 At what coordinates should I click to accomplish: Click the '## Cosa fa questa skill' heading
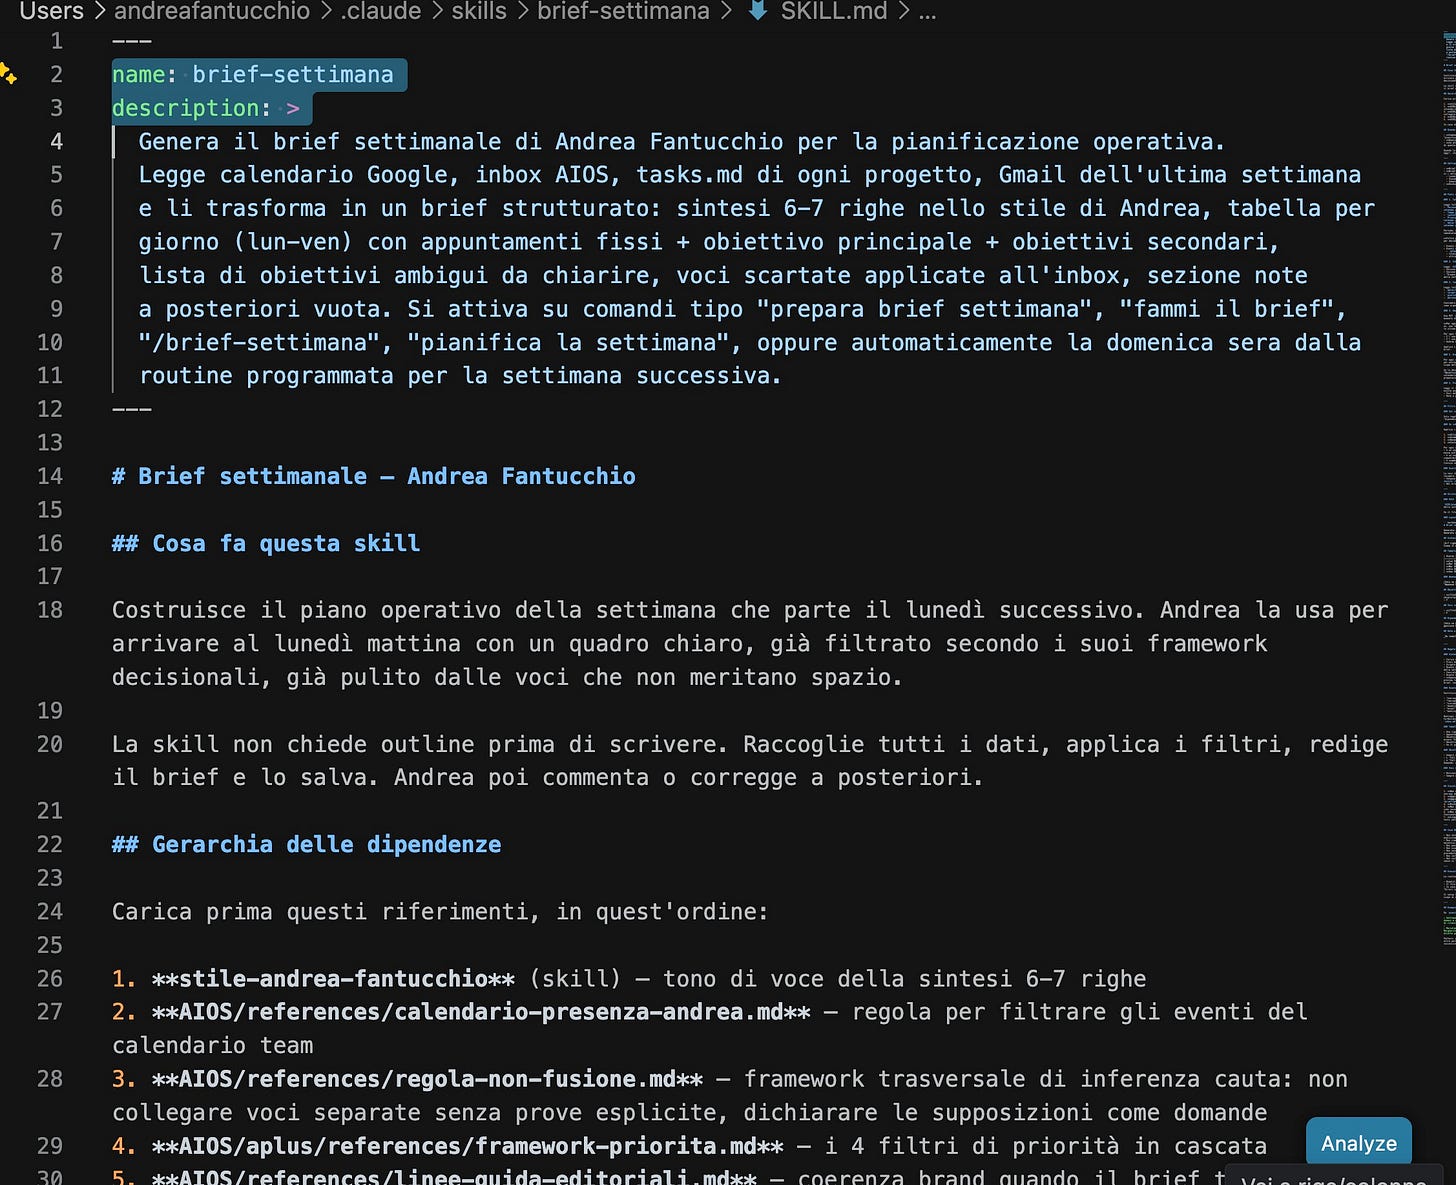click(266, 543)
